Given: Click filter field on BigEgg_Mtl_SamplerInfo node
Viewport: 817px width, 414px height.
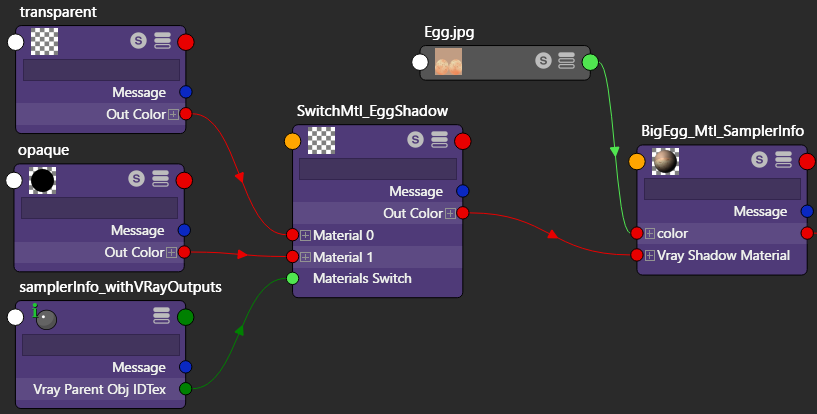Looking at the screenshot, I should pos(722,189).
